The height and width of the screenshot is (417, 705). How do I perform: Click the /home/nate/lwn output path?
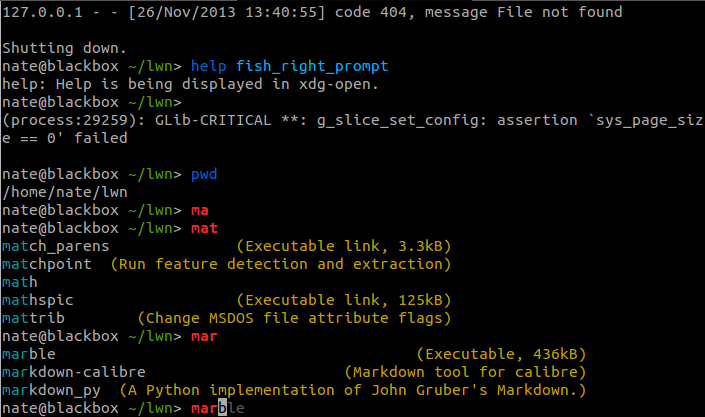65,191
